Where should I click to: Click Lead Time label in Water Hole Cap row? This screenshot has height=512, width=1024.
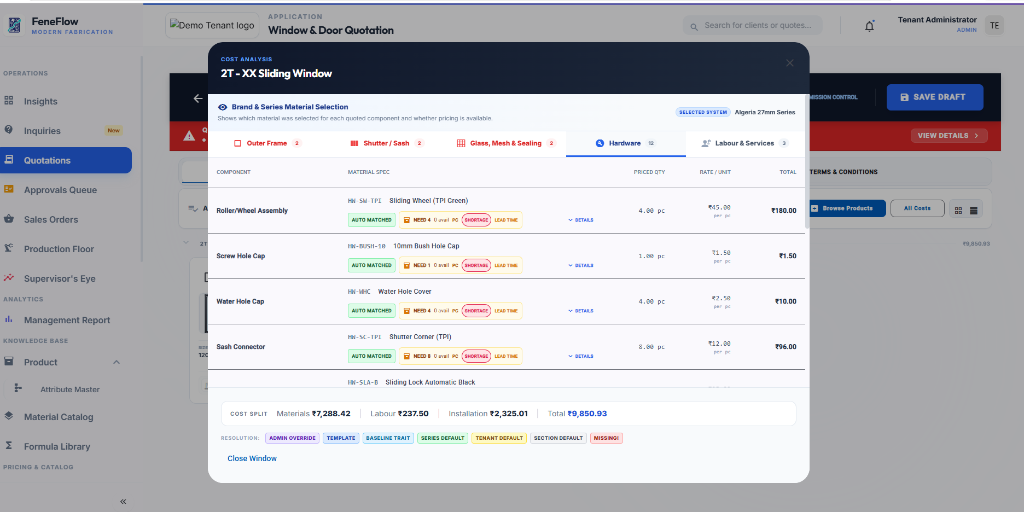(x=506, y=311)
